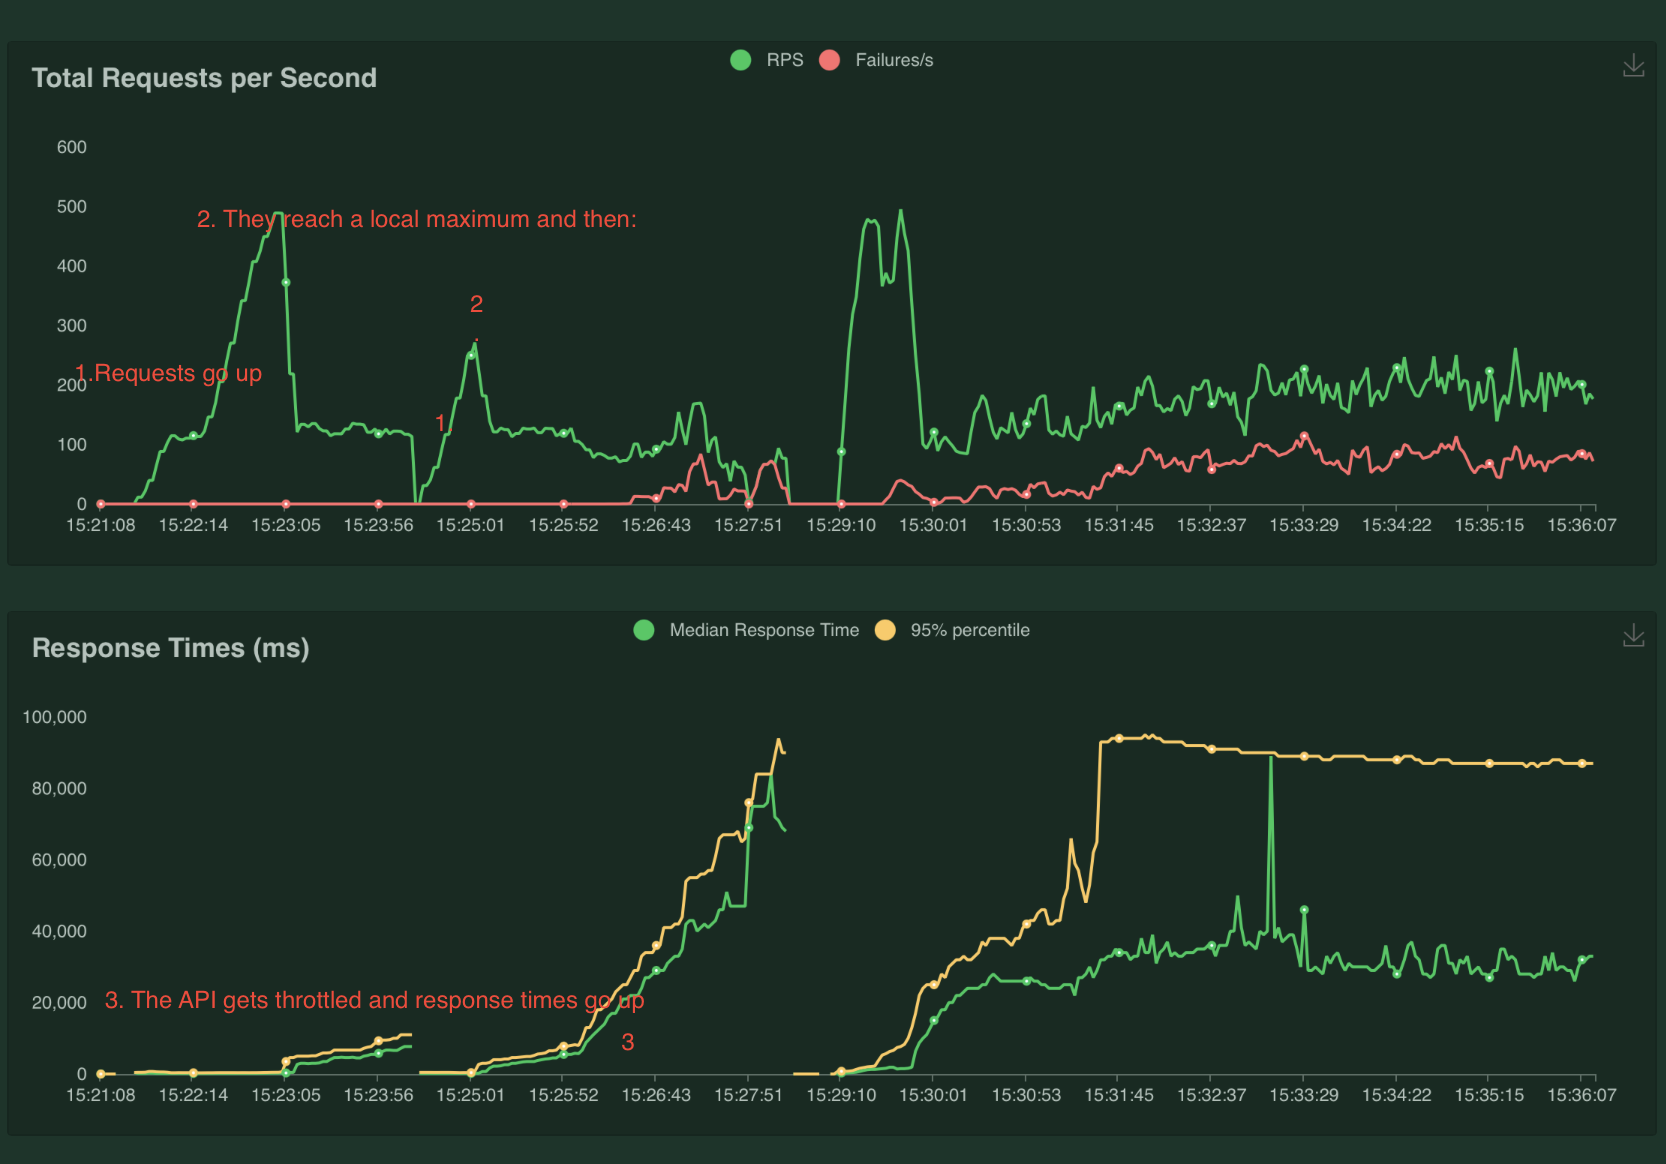The width and height of the screenshot is (1666, 1164).
Task: Click the yellow 95% percentile legend dot
Action: 885,630
